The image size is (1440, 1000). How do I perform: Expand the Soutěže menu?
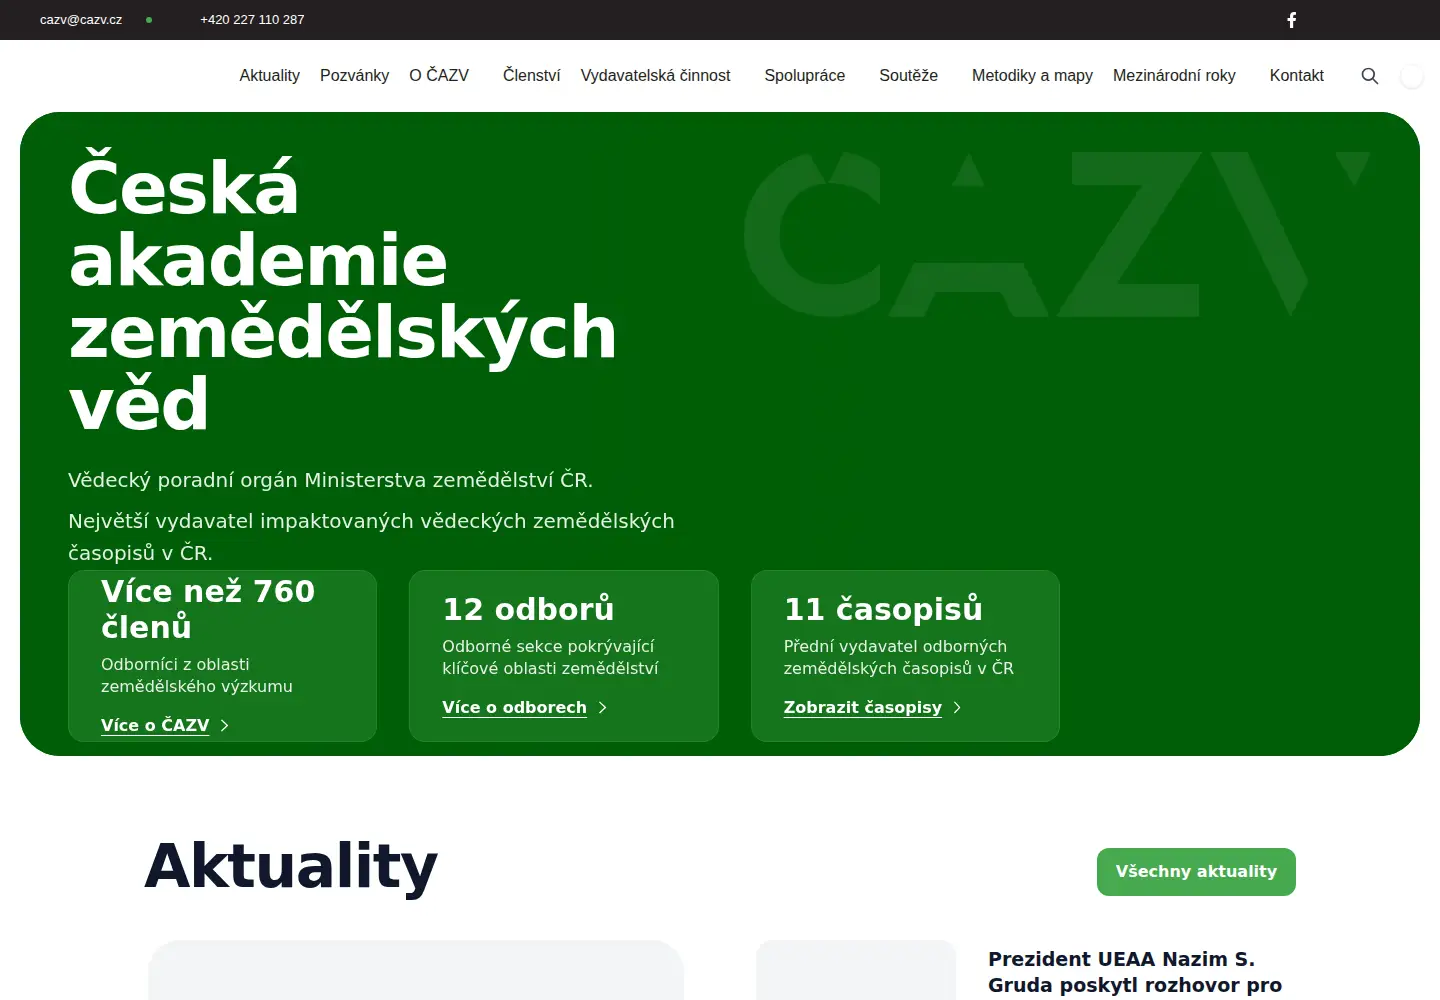[908, 76]
